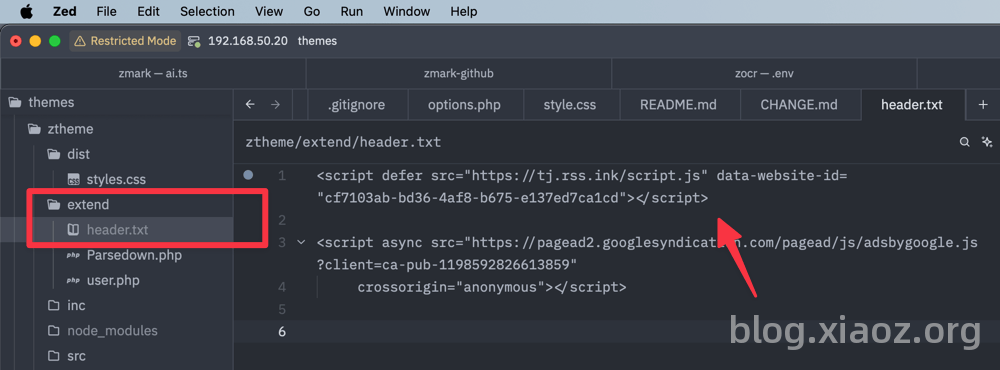The width and height of the screenshot is (1000, 370).
Task: Open the Zed application menu
Action: [64, 11]
